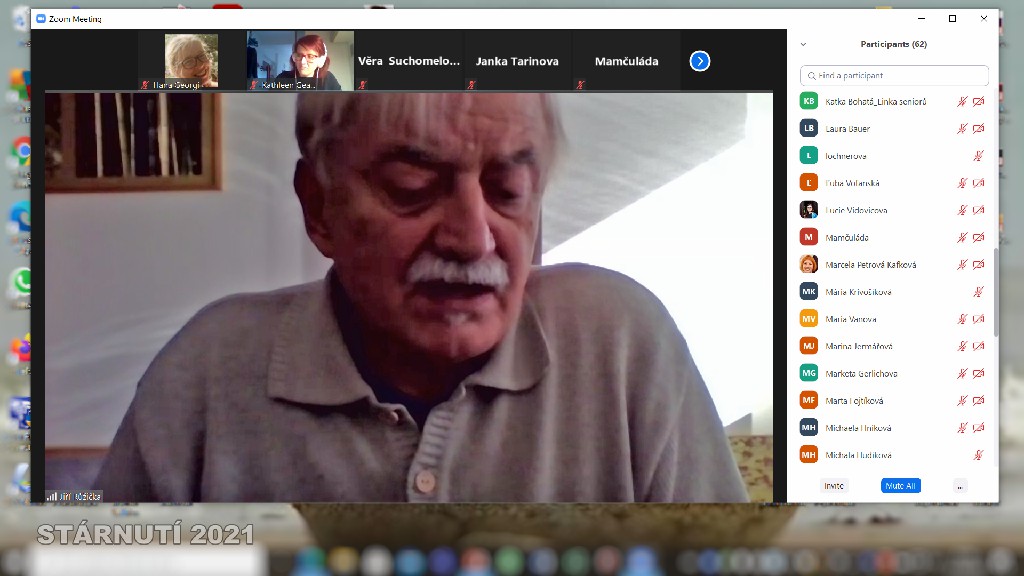Click the Find a participant search field
Screen dimensions: 1024x576
tap(895, 75)
